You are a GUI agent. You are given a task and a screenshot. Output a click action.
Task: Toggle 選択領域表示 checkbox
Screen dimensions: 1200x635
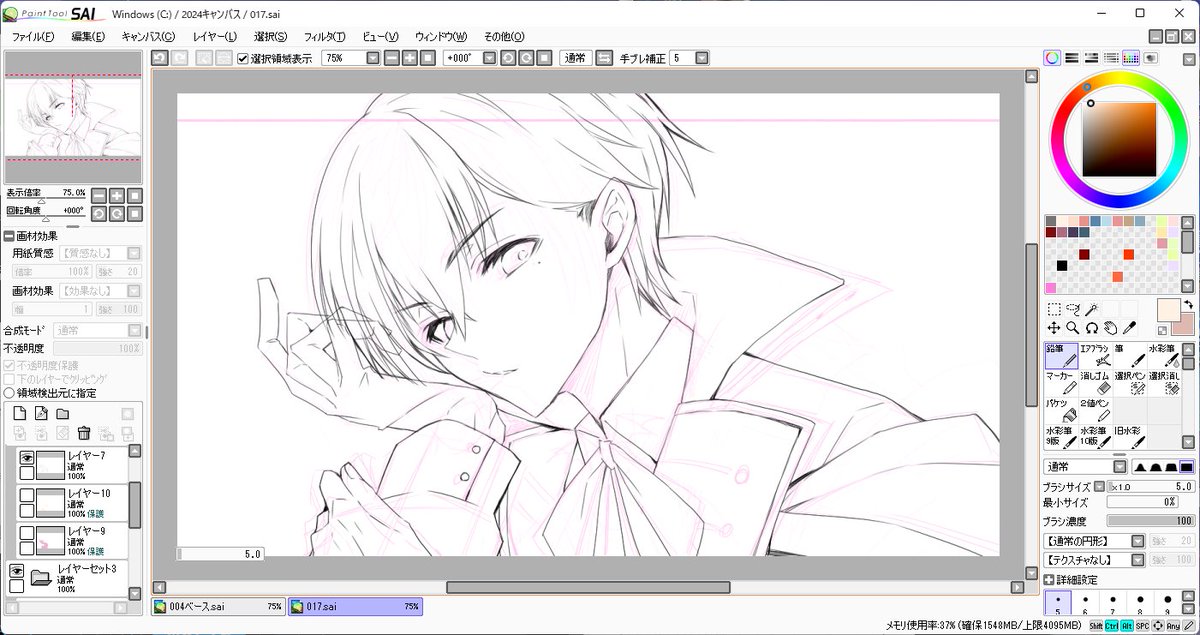(x=243, y=59)
